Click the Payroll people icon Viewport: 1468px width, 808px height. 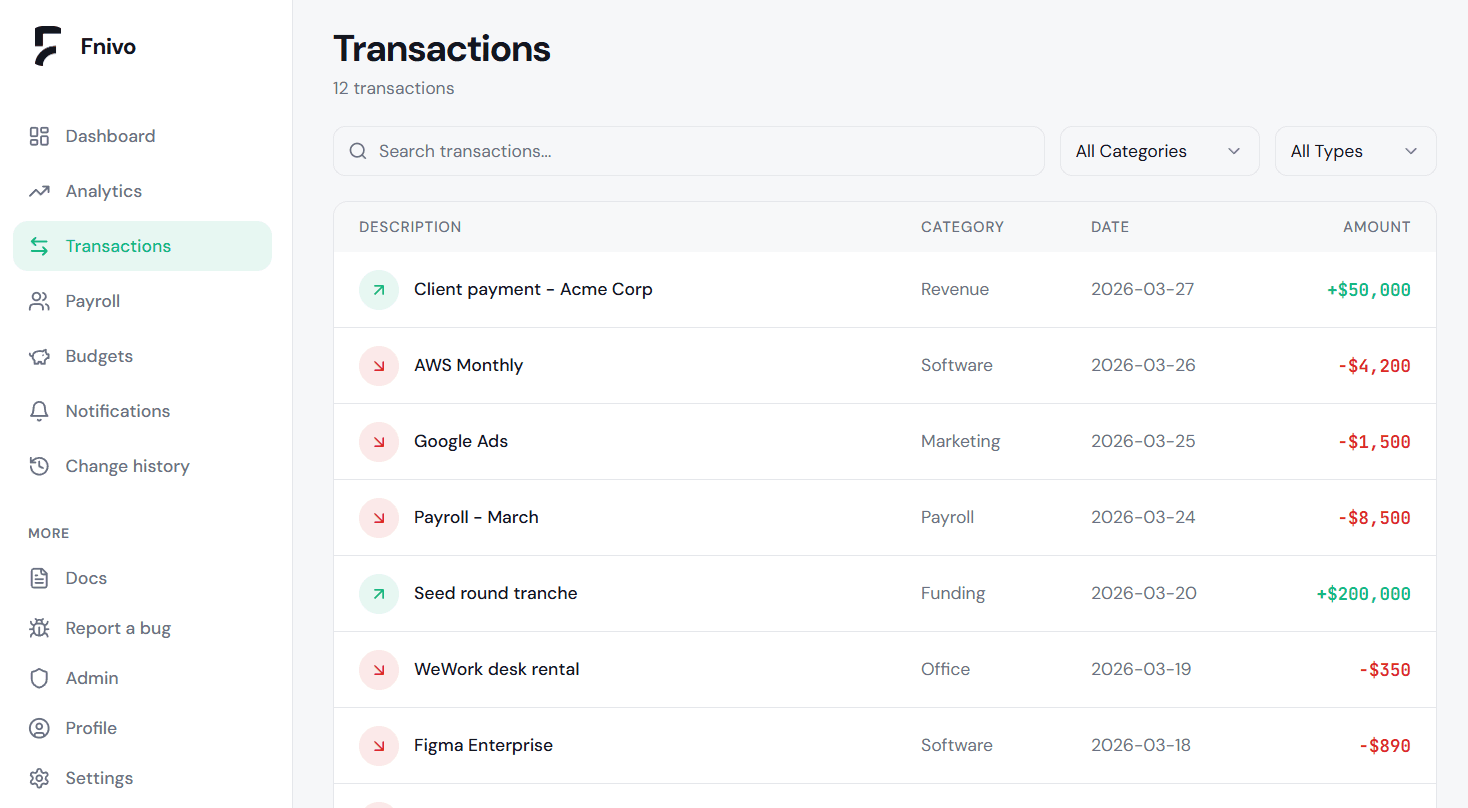click(39, 300)
